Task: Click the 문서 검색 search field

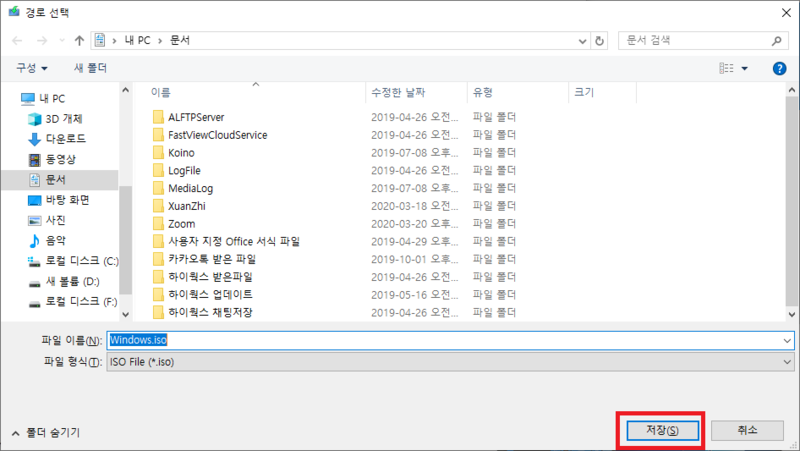Action: tap(695, 41)
